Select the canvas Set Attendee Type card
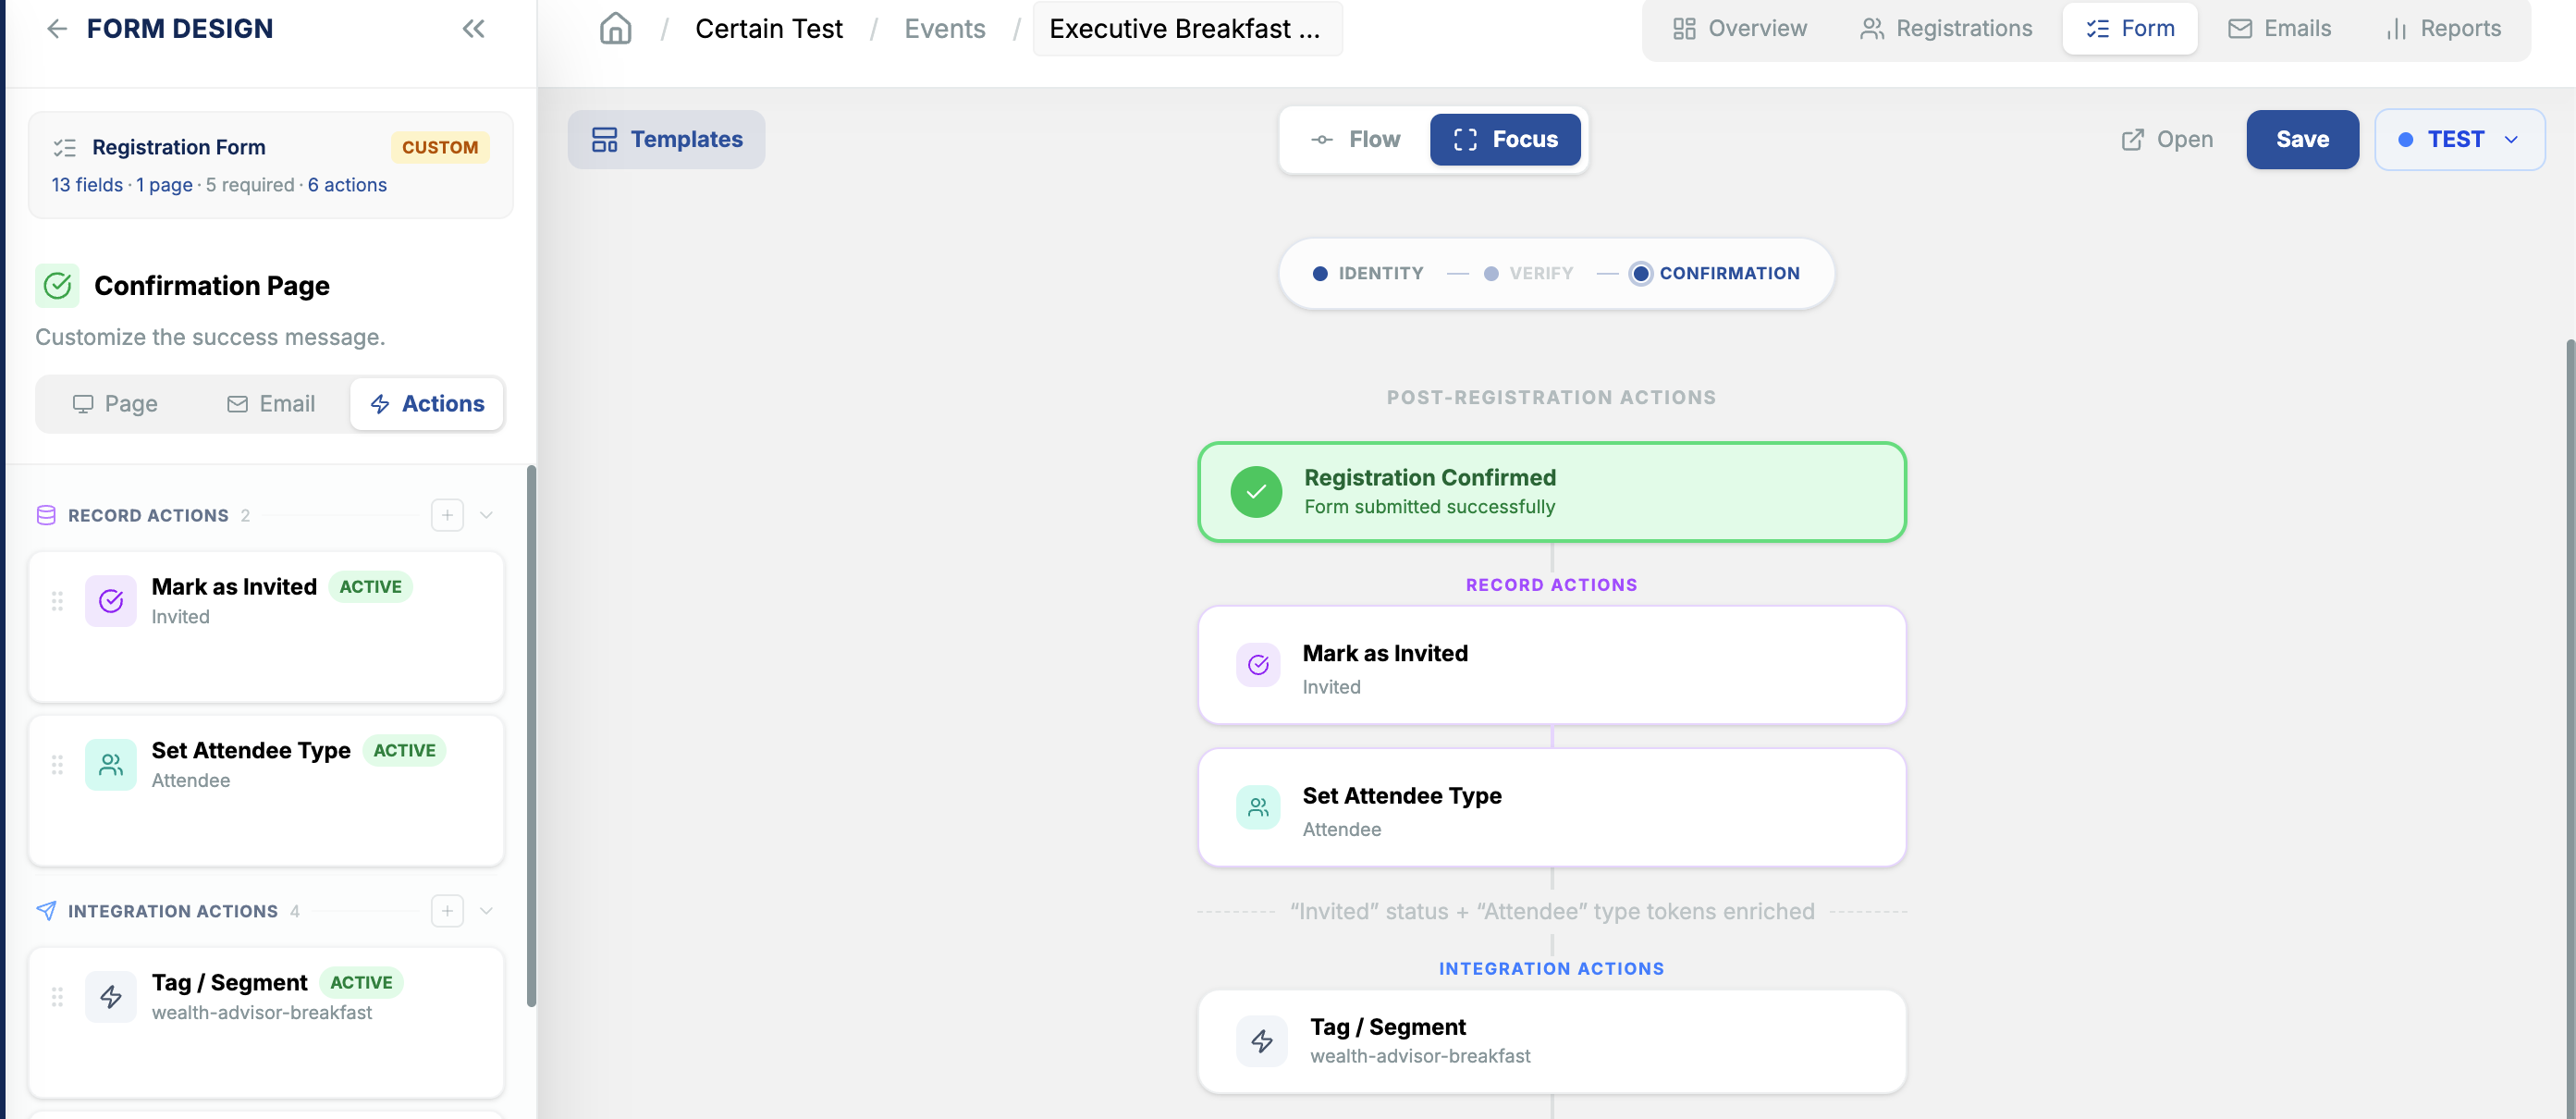Screen dimensions: 2576x1119 tap(1551, 807)
